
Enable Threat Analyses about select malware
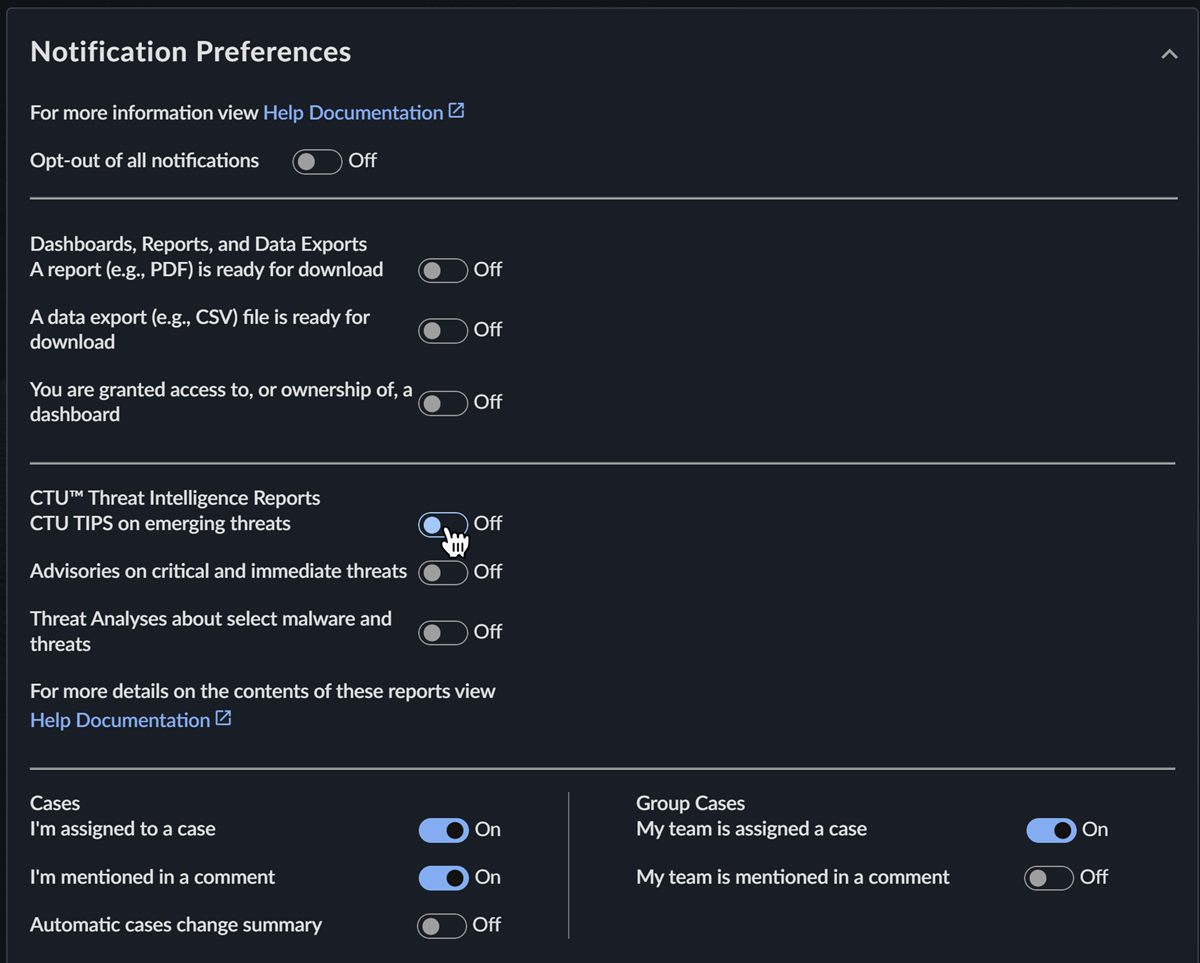[x=443, y=632]
